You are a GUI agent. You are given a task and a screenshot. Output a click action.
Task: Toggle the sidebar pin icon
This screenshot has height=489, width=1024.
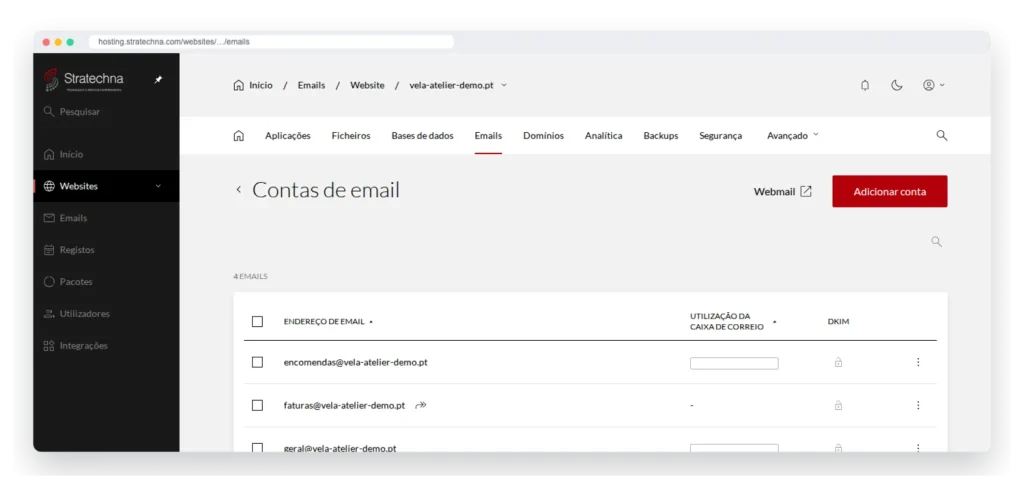[158, 80]
